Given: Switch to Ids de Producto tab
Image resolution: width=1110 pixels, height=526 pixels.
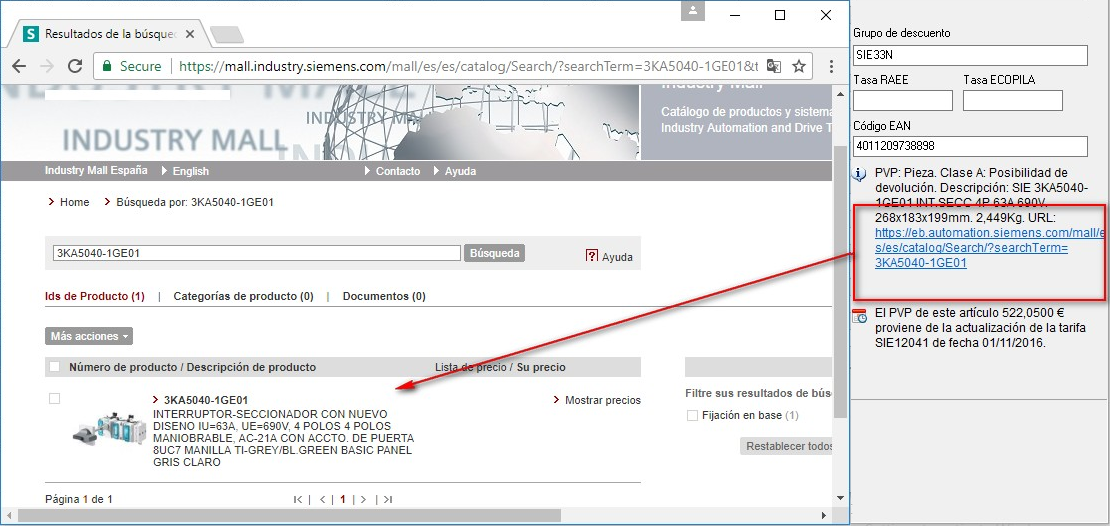Looking at the screenshot, I should click(x=95, y=297).
